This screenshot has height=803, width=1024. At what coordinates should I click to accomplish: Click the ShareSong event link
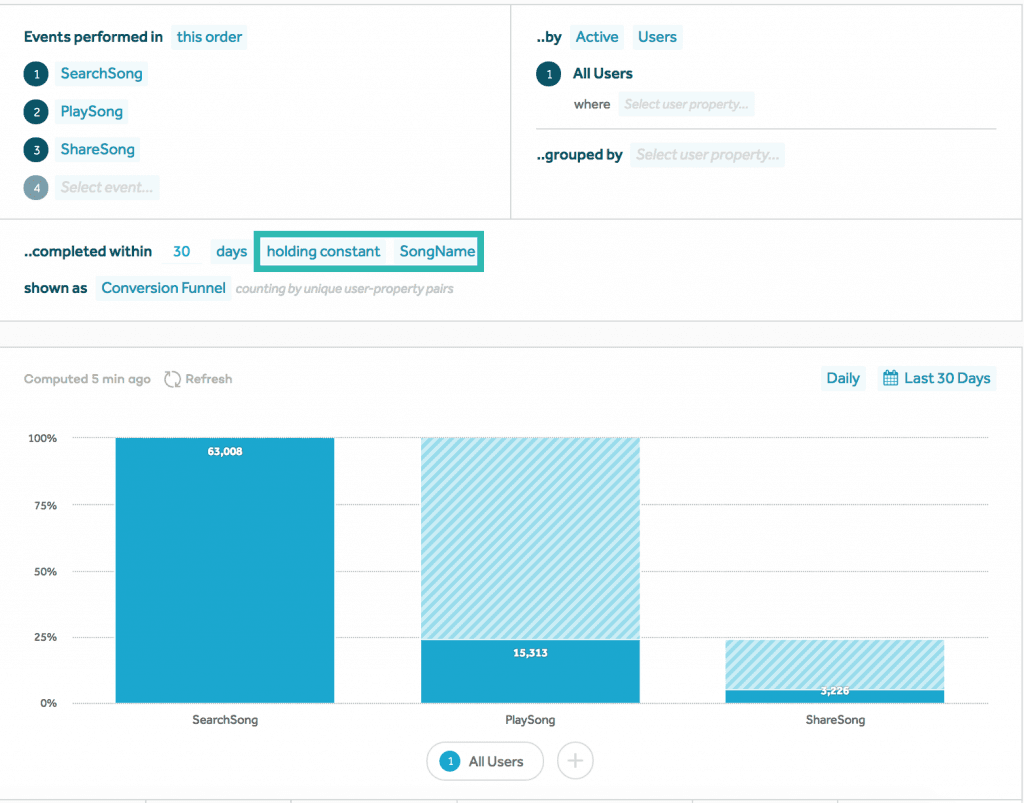97,149
